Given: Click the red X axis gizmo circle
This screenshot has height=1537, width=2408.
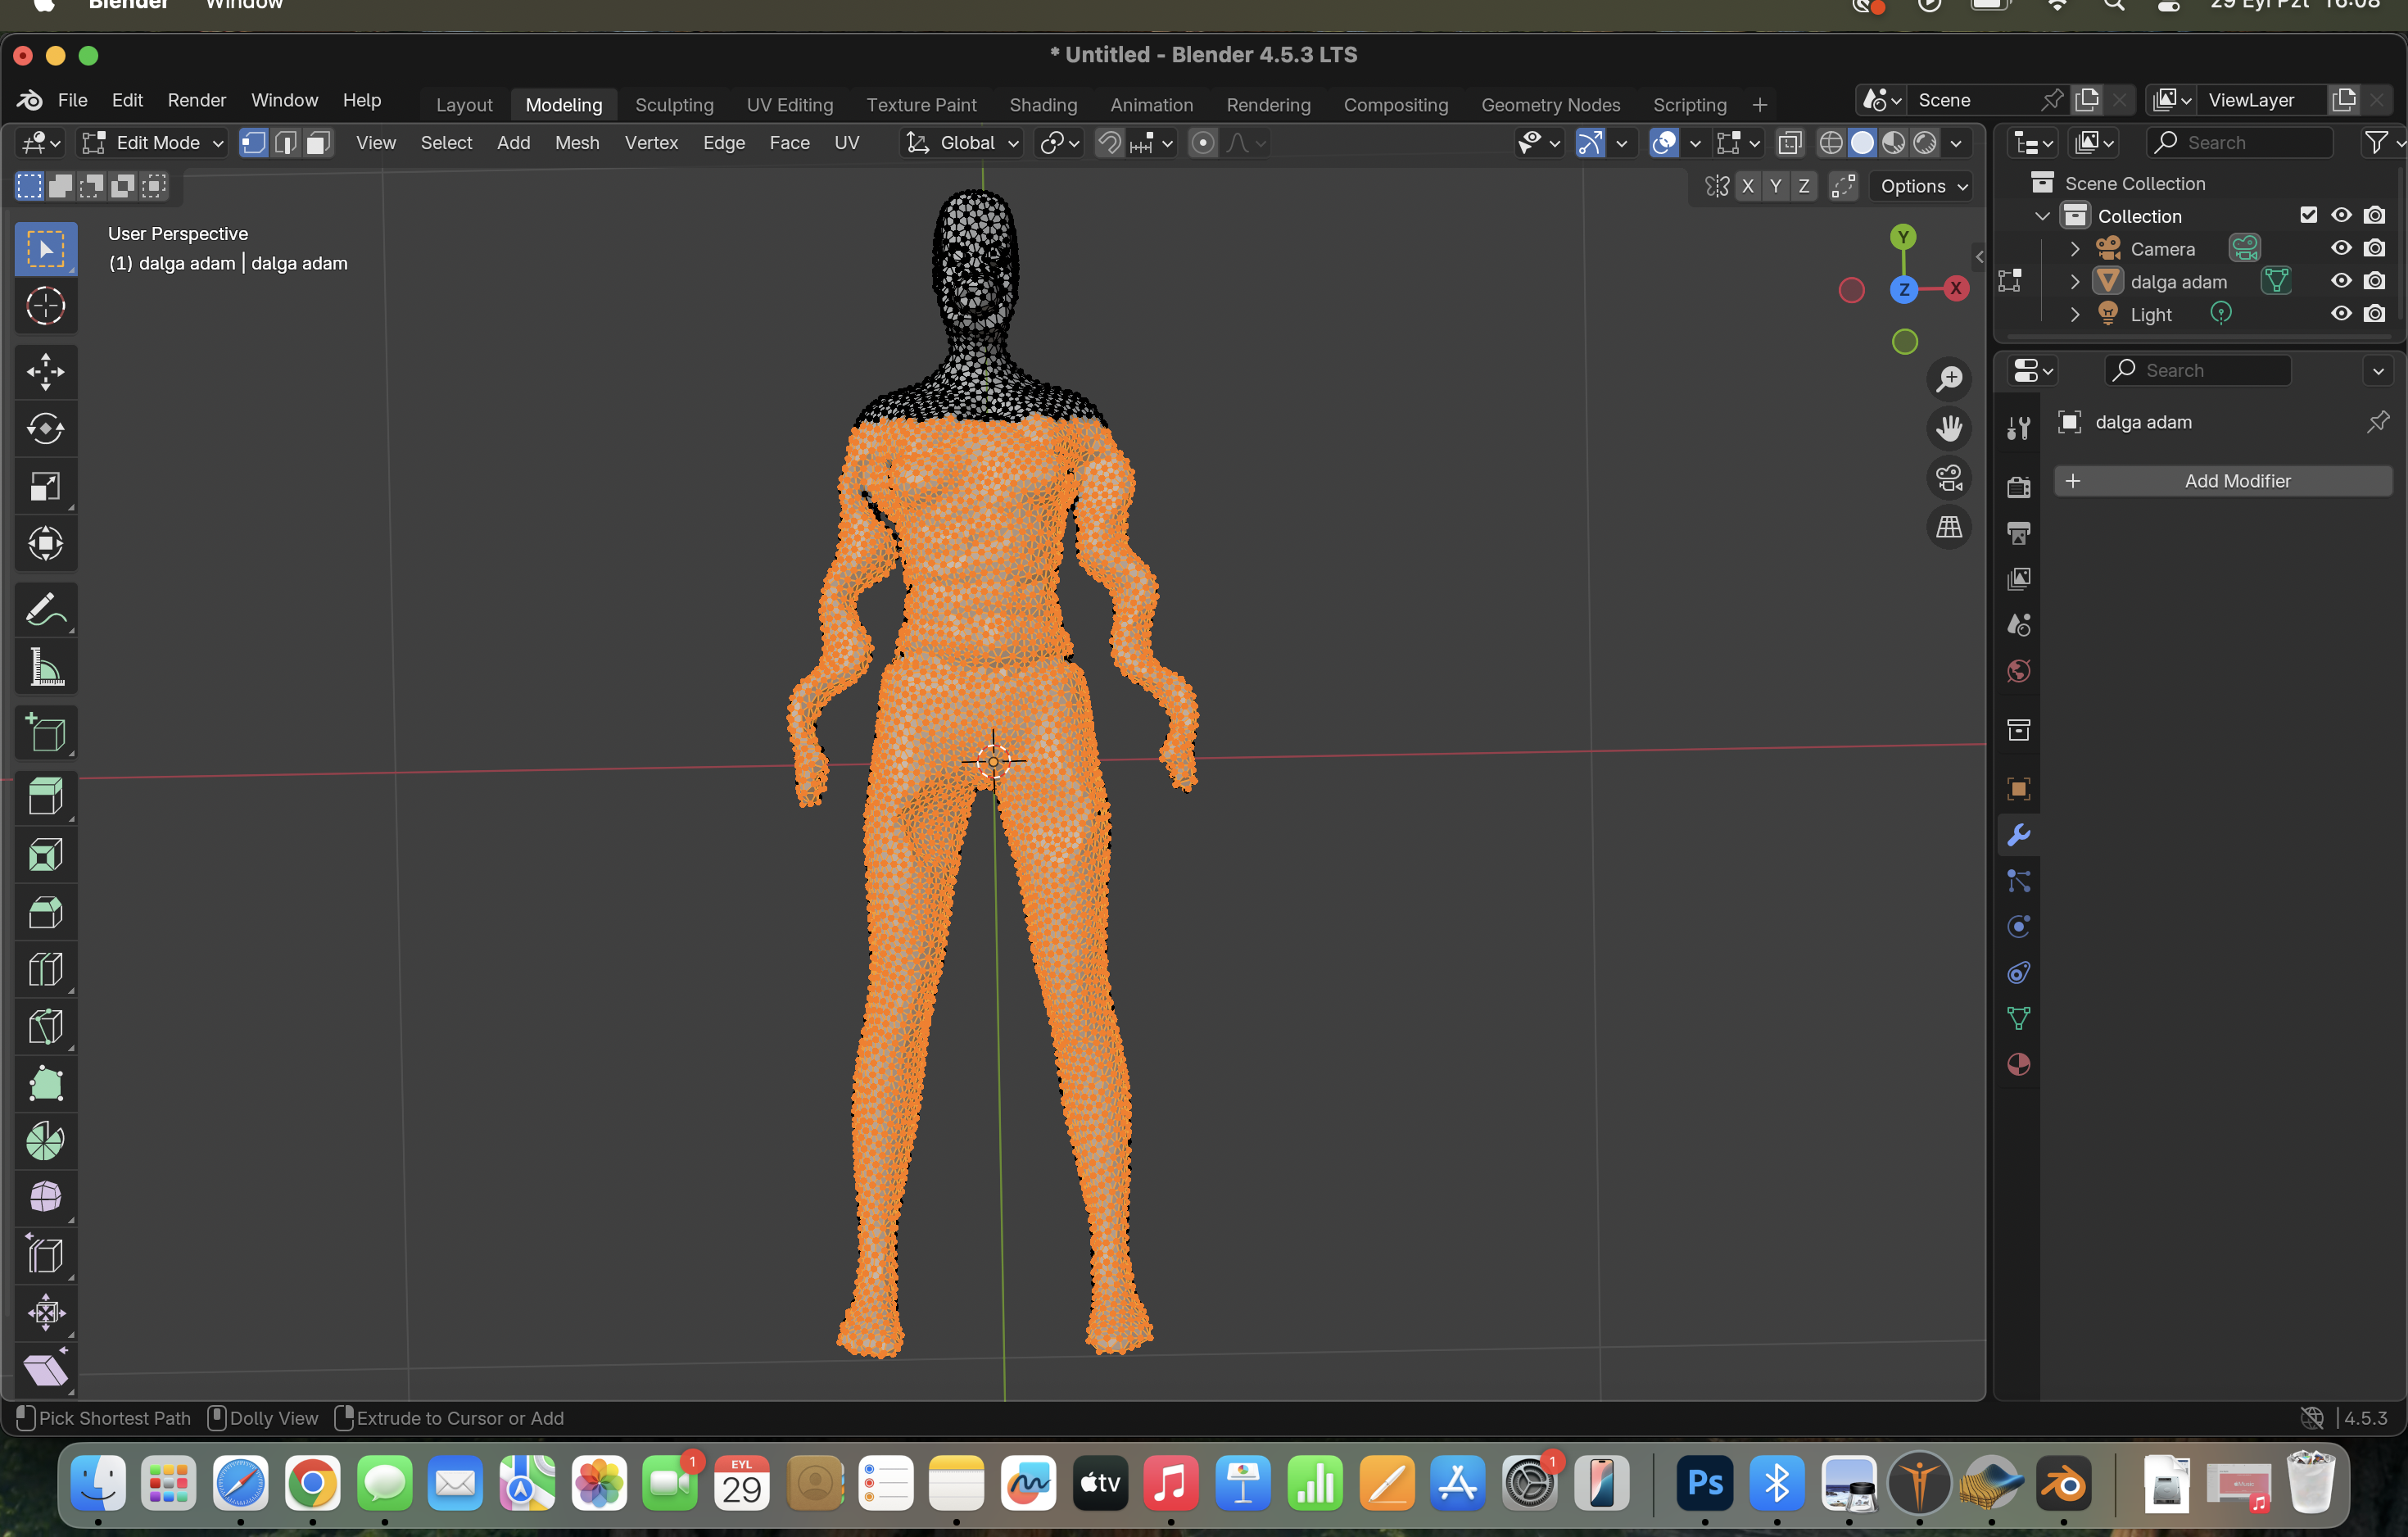Looking at the screenshot, I should [1955, 289].
